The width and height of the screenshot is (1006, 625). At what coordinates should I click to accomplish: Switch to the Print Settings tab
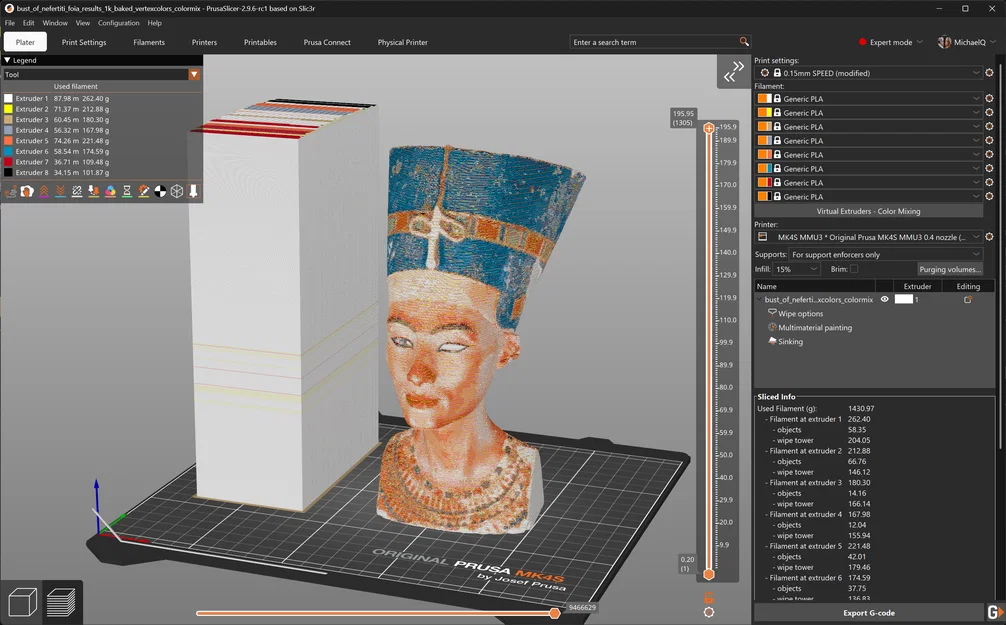point(84,42)
